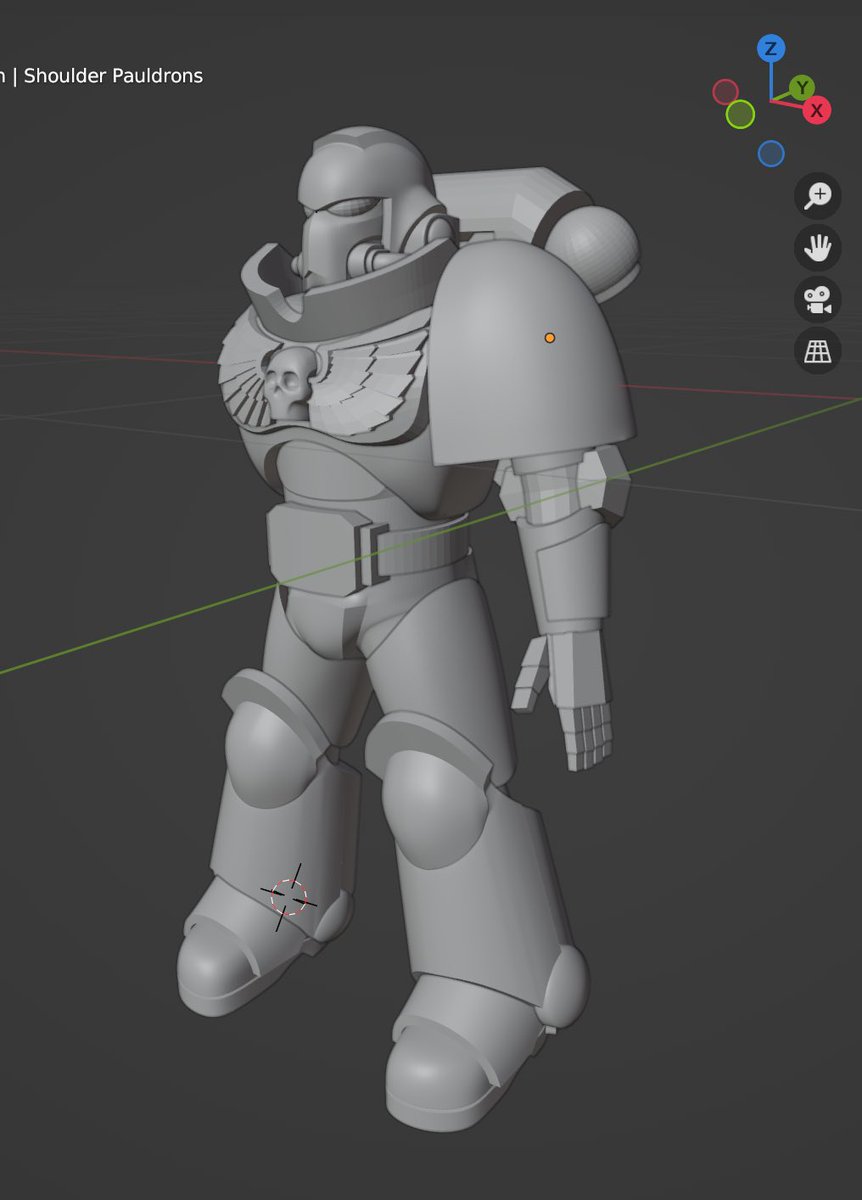
Task: Click the zoom magnifier viewport icon
Action: click(818, 195)
